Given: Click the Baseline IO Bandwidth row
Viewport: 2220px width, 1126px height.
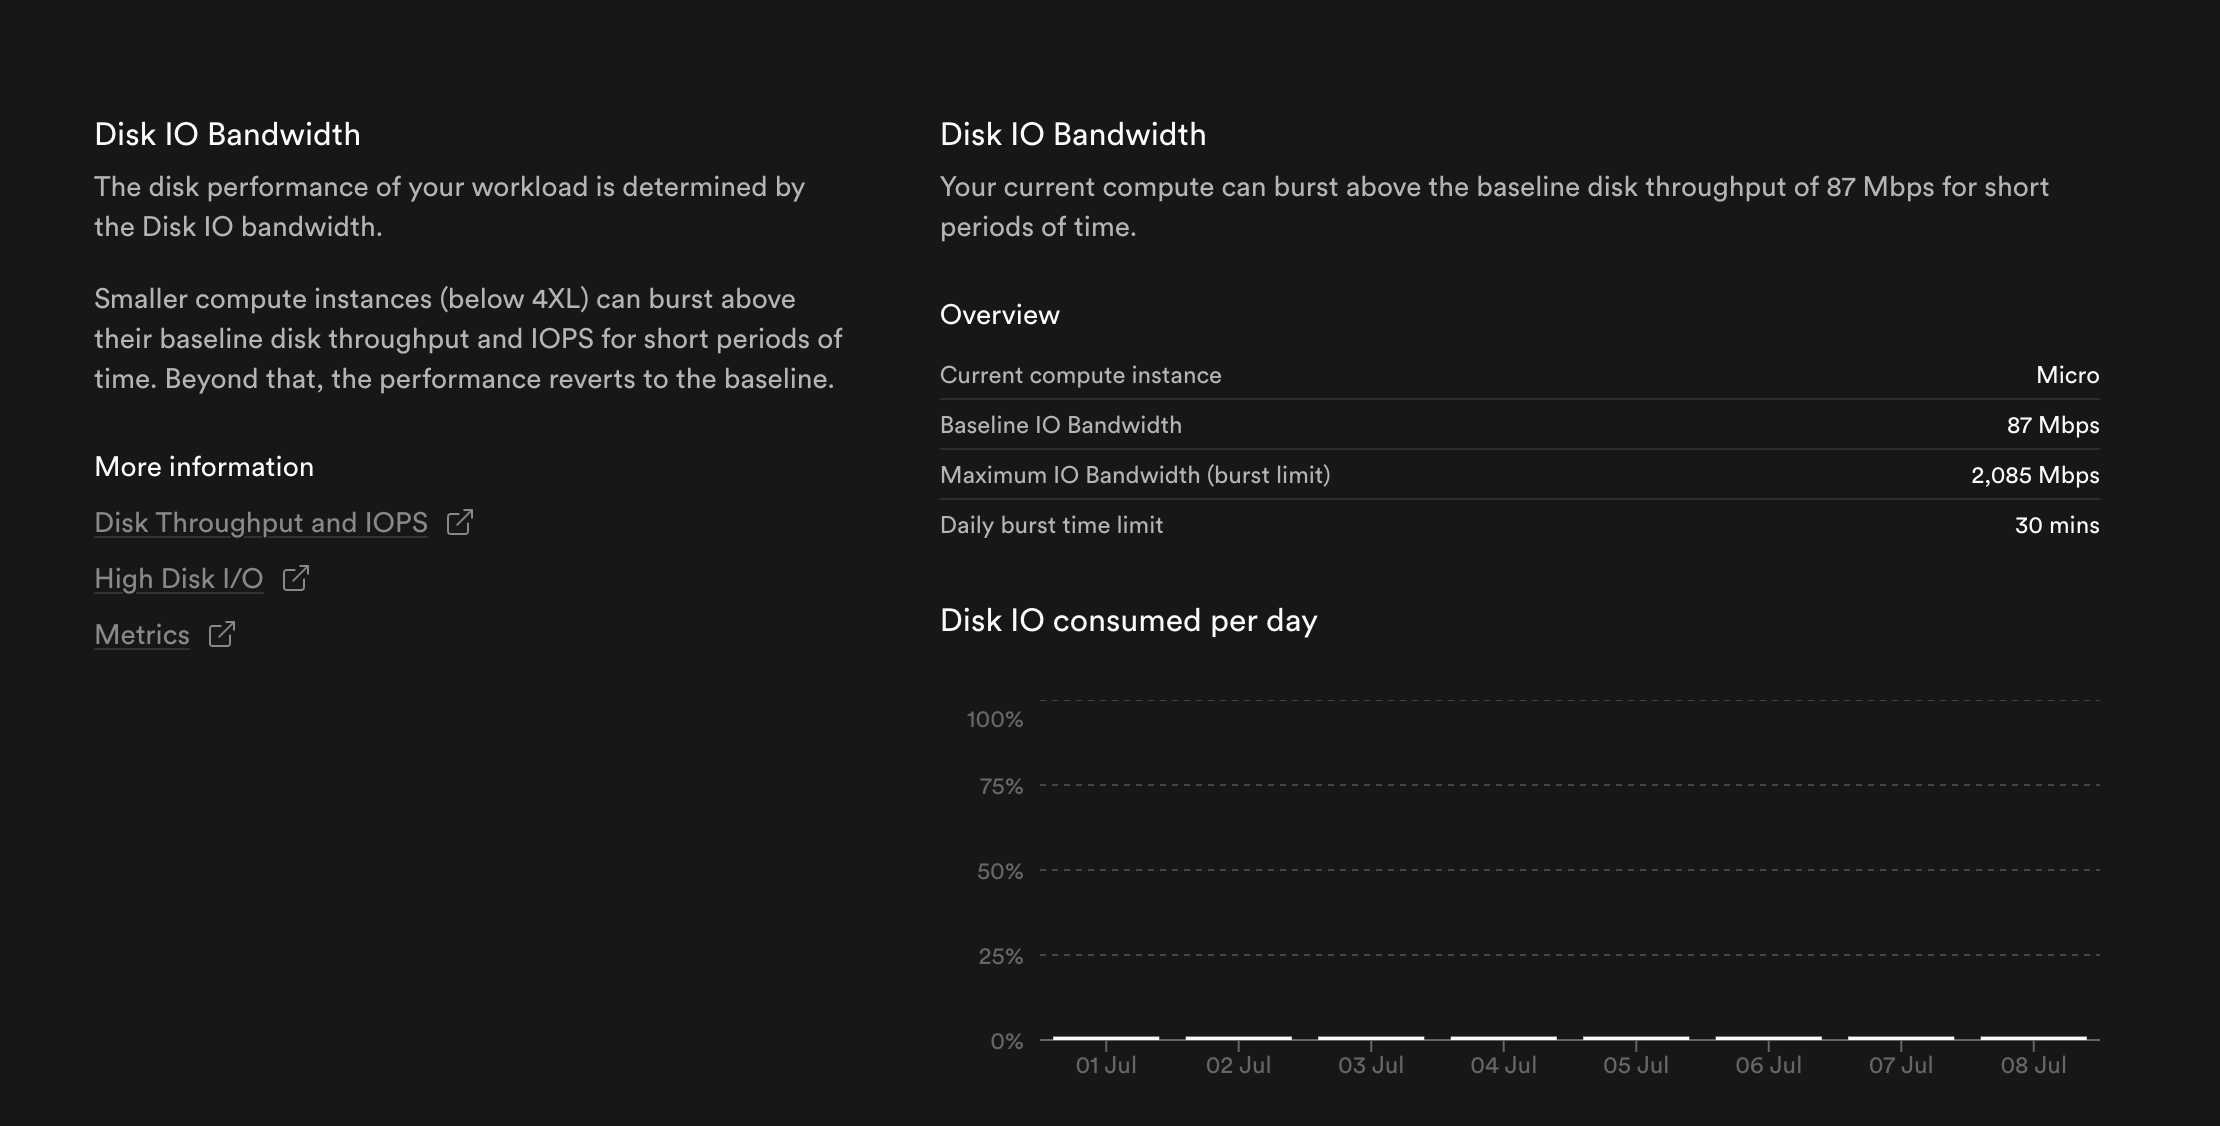Looking at the screenshot, I should coord(1519,425).
